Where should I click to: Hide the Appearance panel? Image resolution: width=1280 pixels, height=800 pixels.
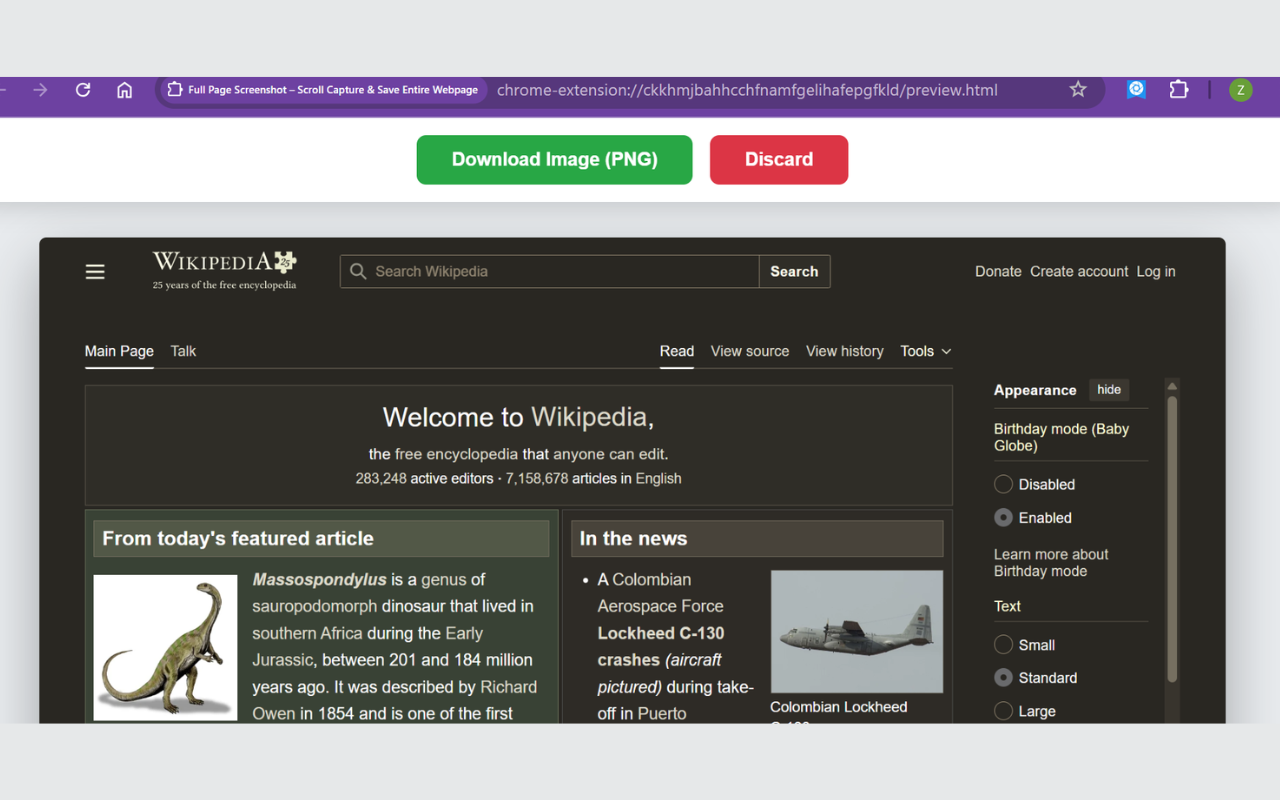point(1109,390)
